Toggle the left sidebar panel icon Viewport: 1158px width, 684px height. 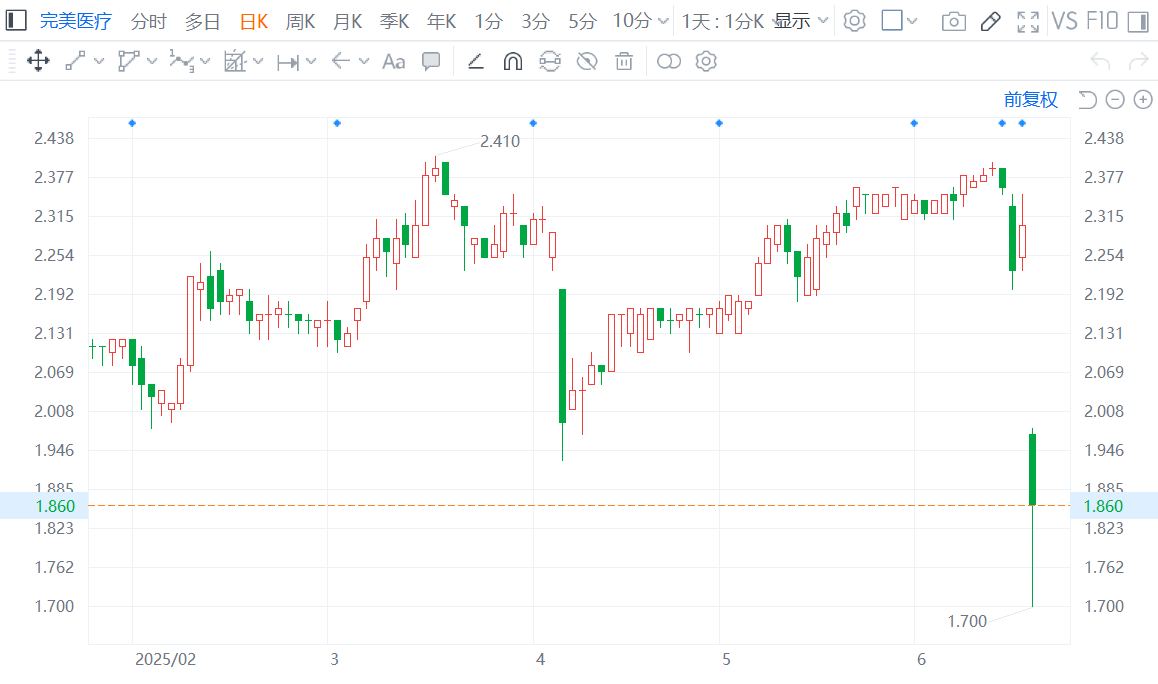coord(16,20)
